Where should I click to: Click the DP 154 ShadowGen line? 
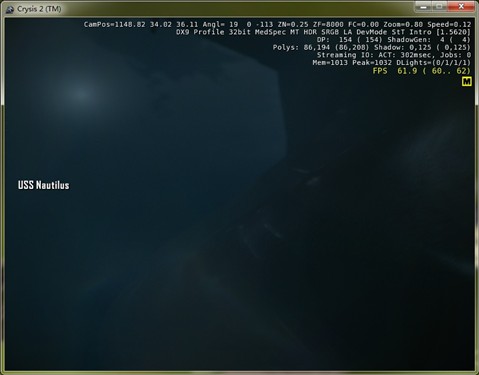click(394, 40)
